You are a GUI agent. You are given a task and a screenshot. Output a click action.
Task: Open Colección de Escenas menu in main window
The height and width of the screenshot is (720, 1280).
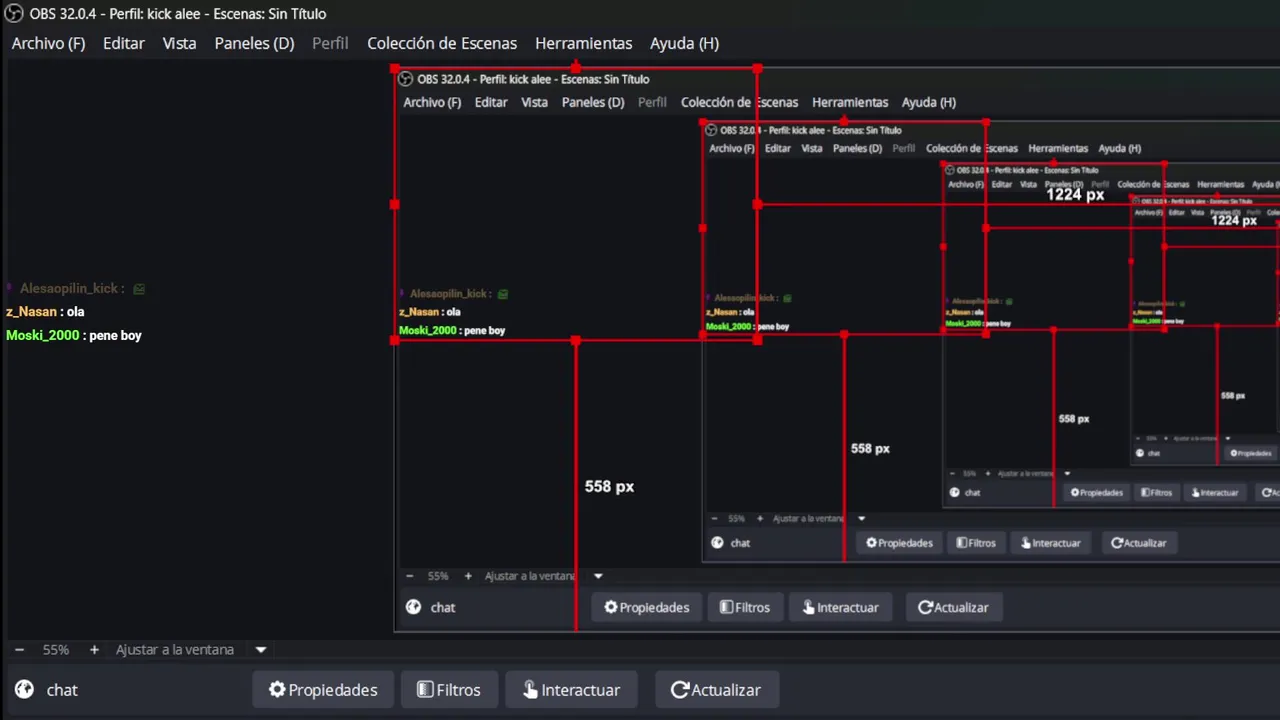(x=442, y=43)
